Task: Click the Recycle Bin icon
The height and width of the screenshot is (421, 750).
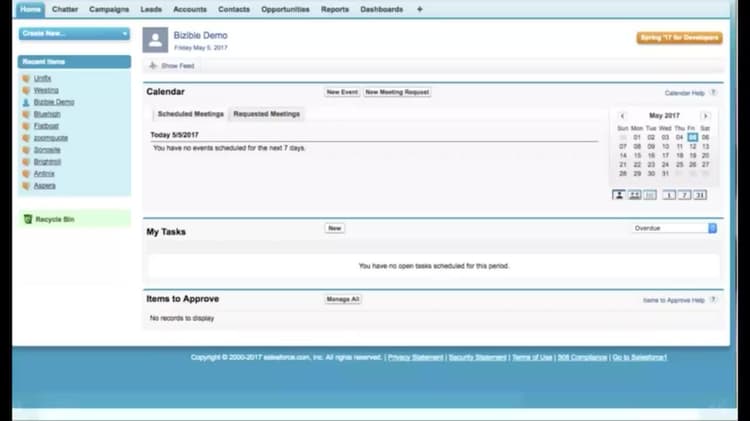Action: (28, 219)
